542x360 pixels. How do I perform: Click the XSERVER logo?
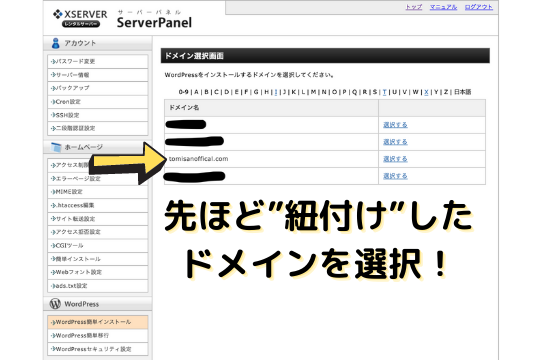(80, 18)
